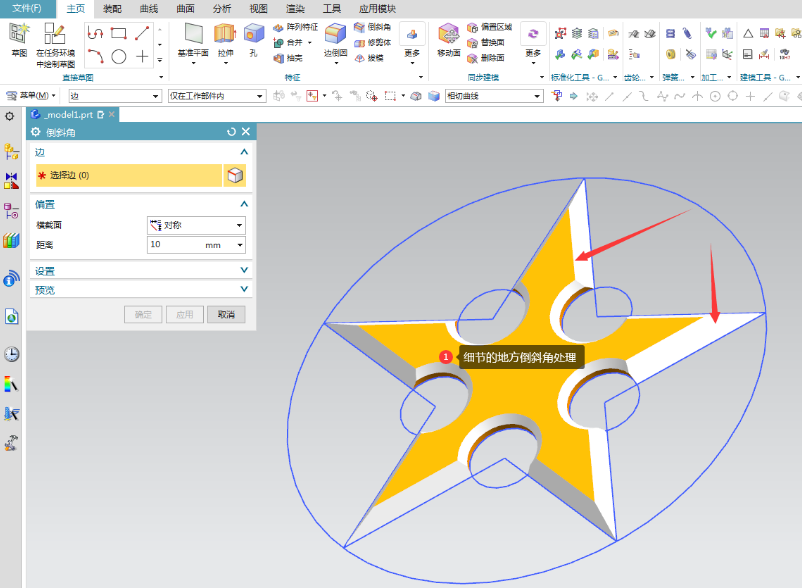Collapse the 边 section
802x588 pixels.
pyautogui.click(x=244, y=152)
